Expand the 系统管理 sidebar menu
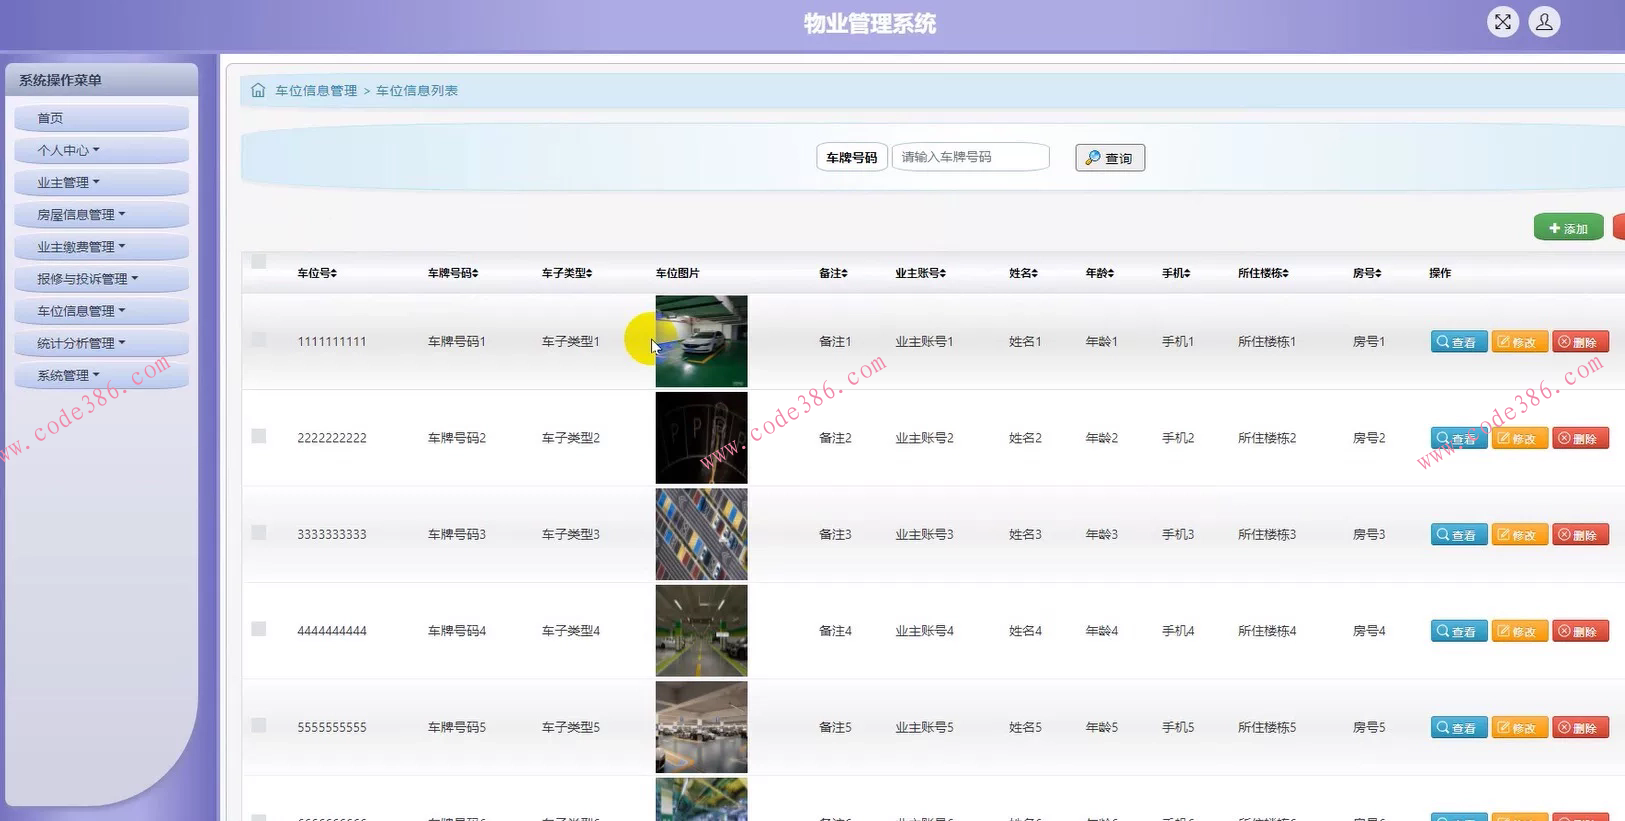The height and width of the screenshot is (821, 1625). tap(101, 375)
